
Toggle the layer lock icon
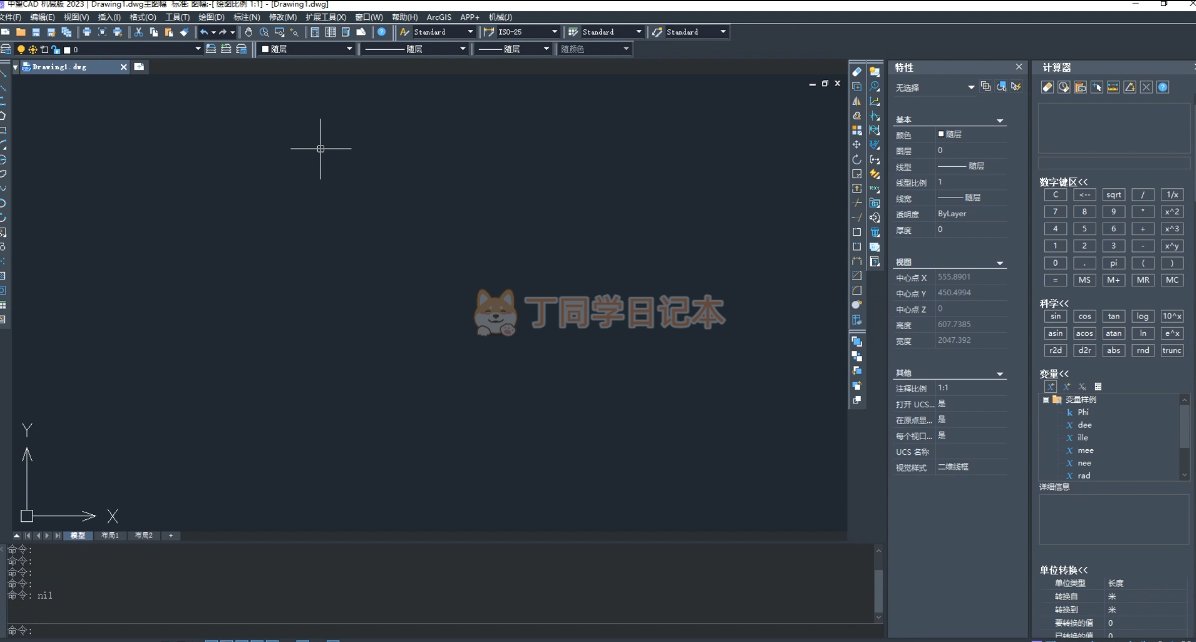(55, 49)
